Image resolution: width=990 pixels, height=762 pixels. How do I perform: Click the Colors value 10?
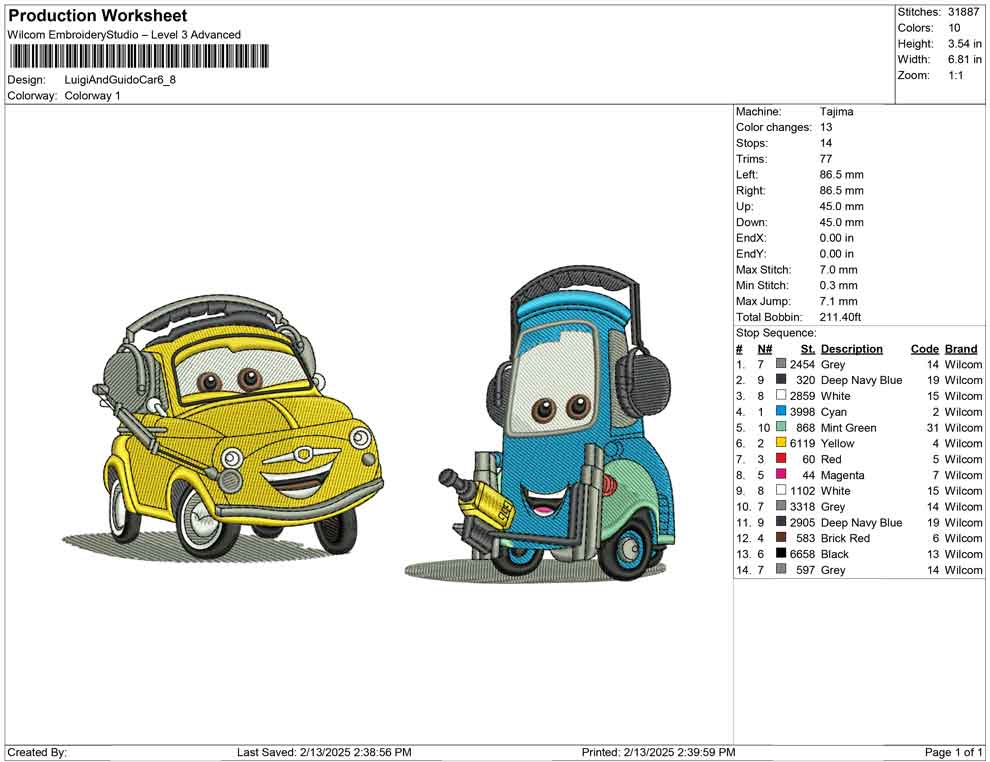(x=954, y=28)
